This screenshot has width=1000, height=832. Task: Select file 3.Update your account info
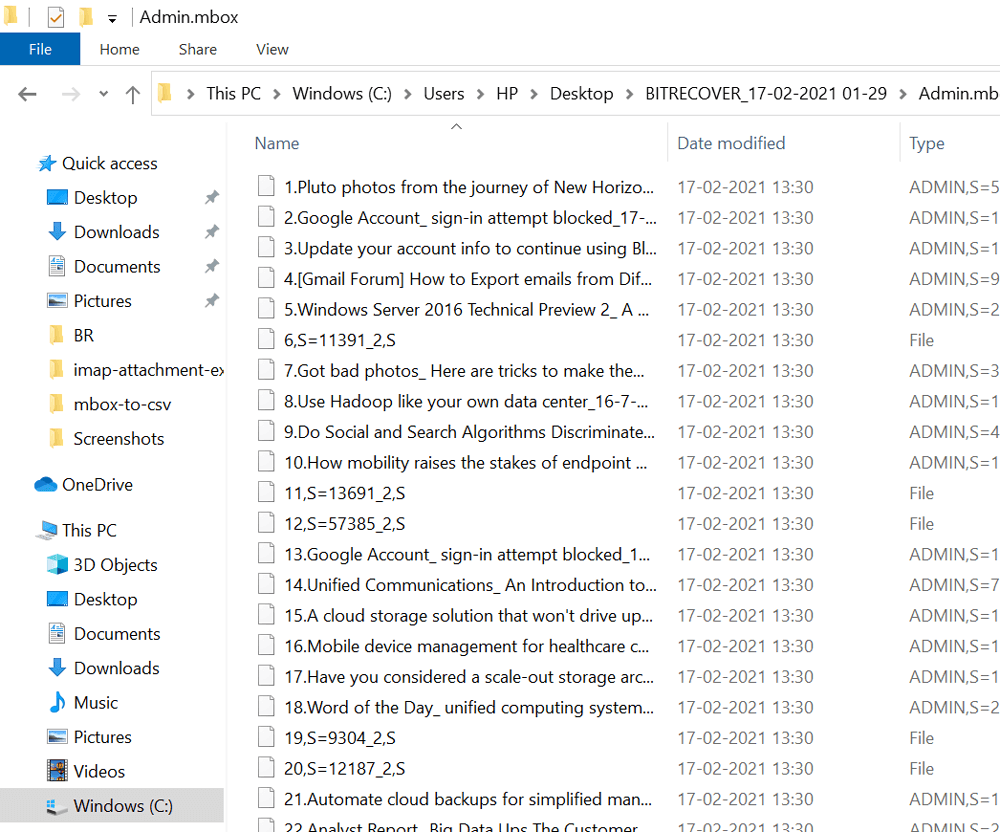click(x=470, y=249)
